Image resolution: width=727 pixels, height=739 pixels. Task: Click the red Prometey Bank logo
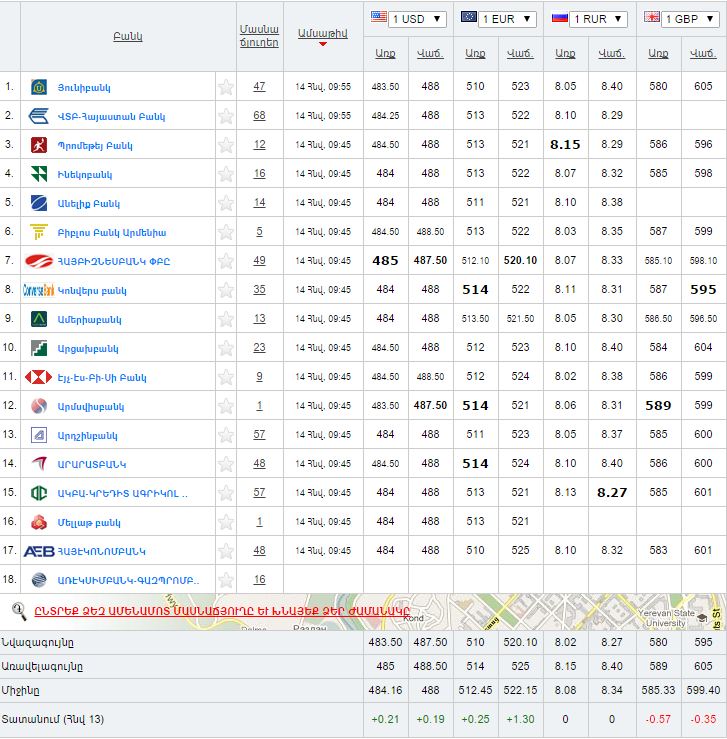coord(39,145)
